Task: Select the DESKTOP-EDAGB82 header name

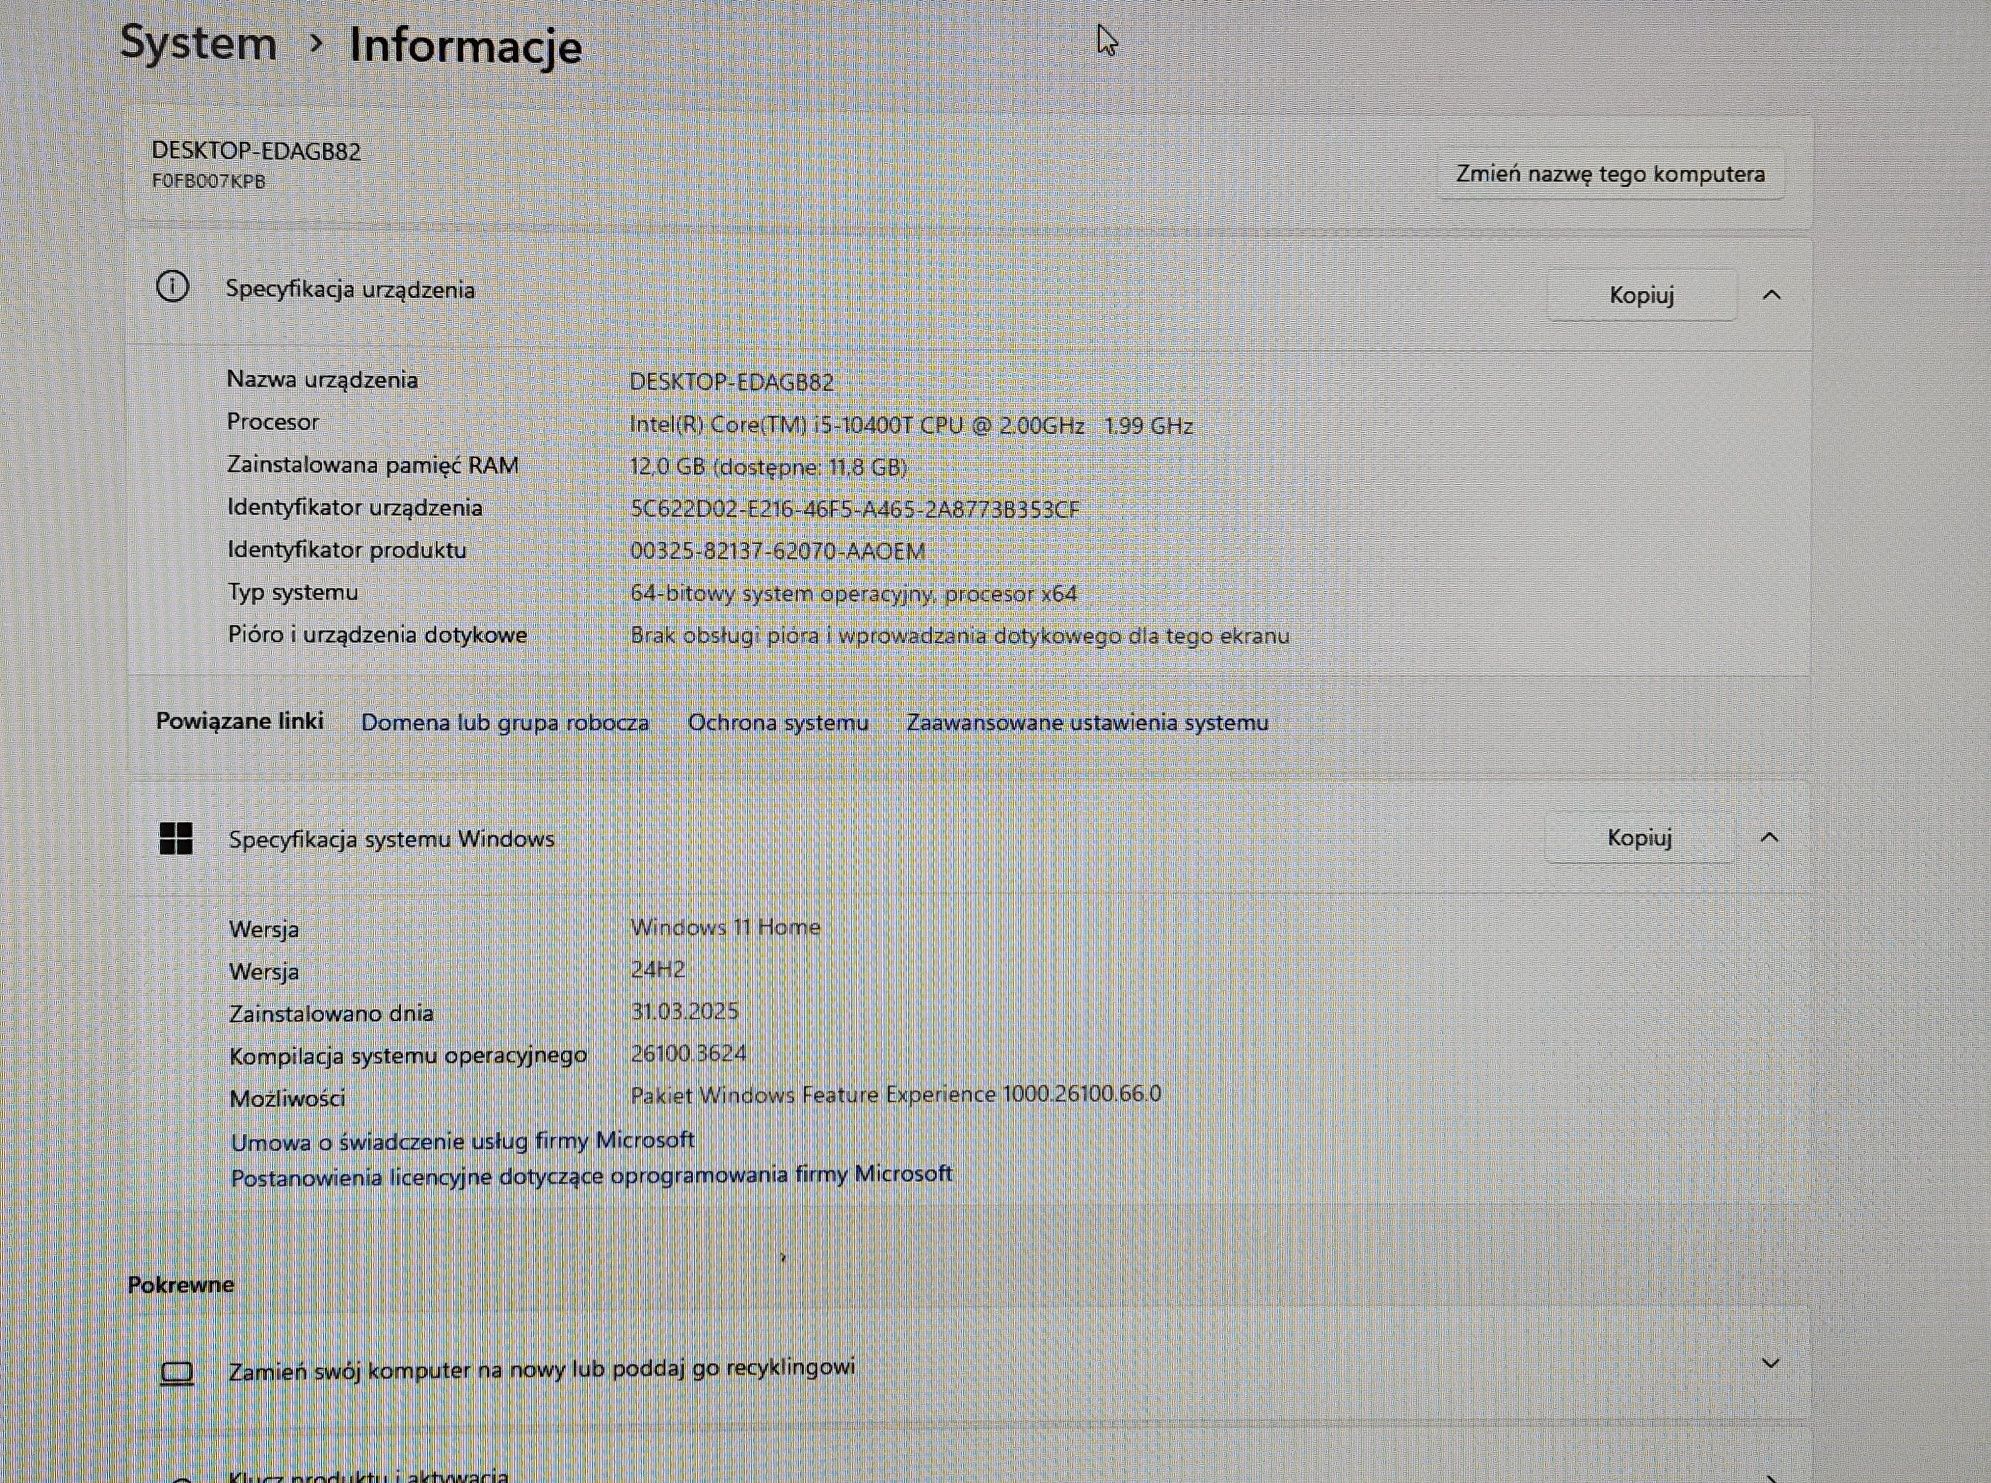Action: (256, 151)
